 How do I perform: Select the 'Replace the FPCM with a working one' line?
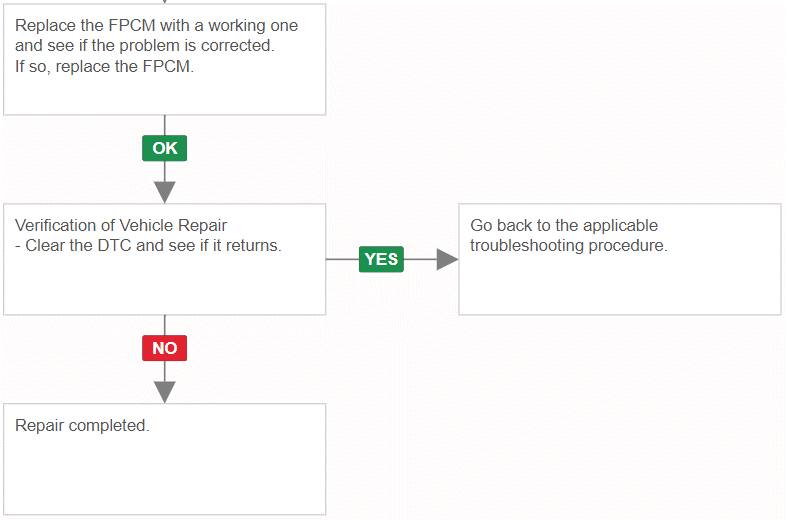tap(156, 25)
